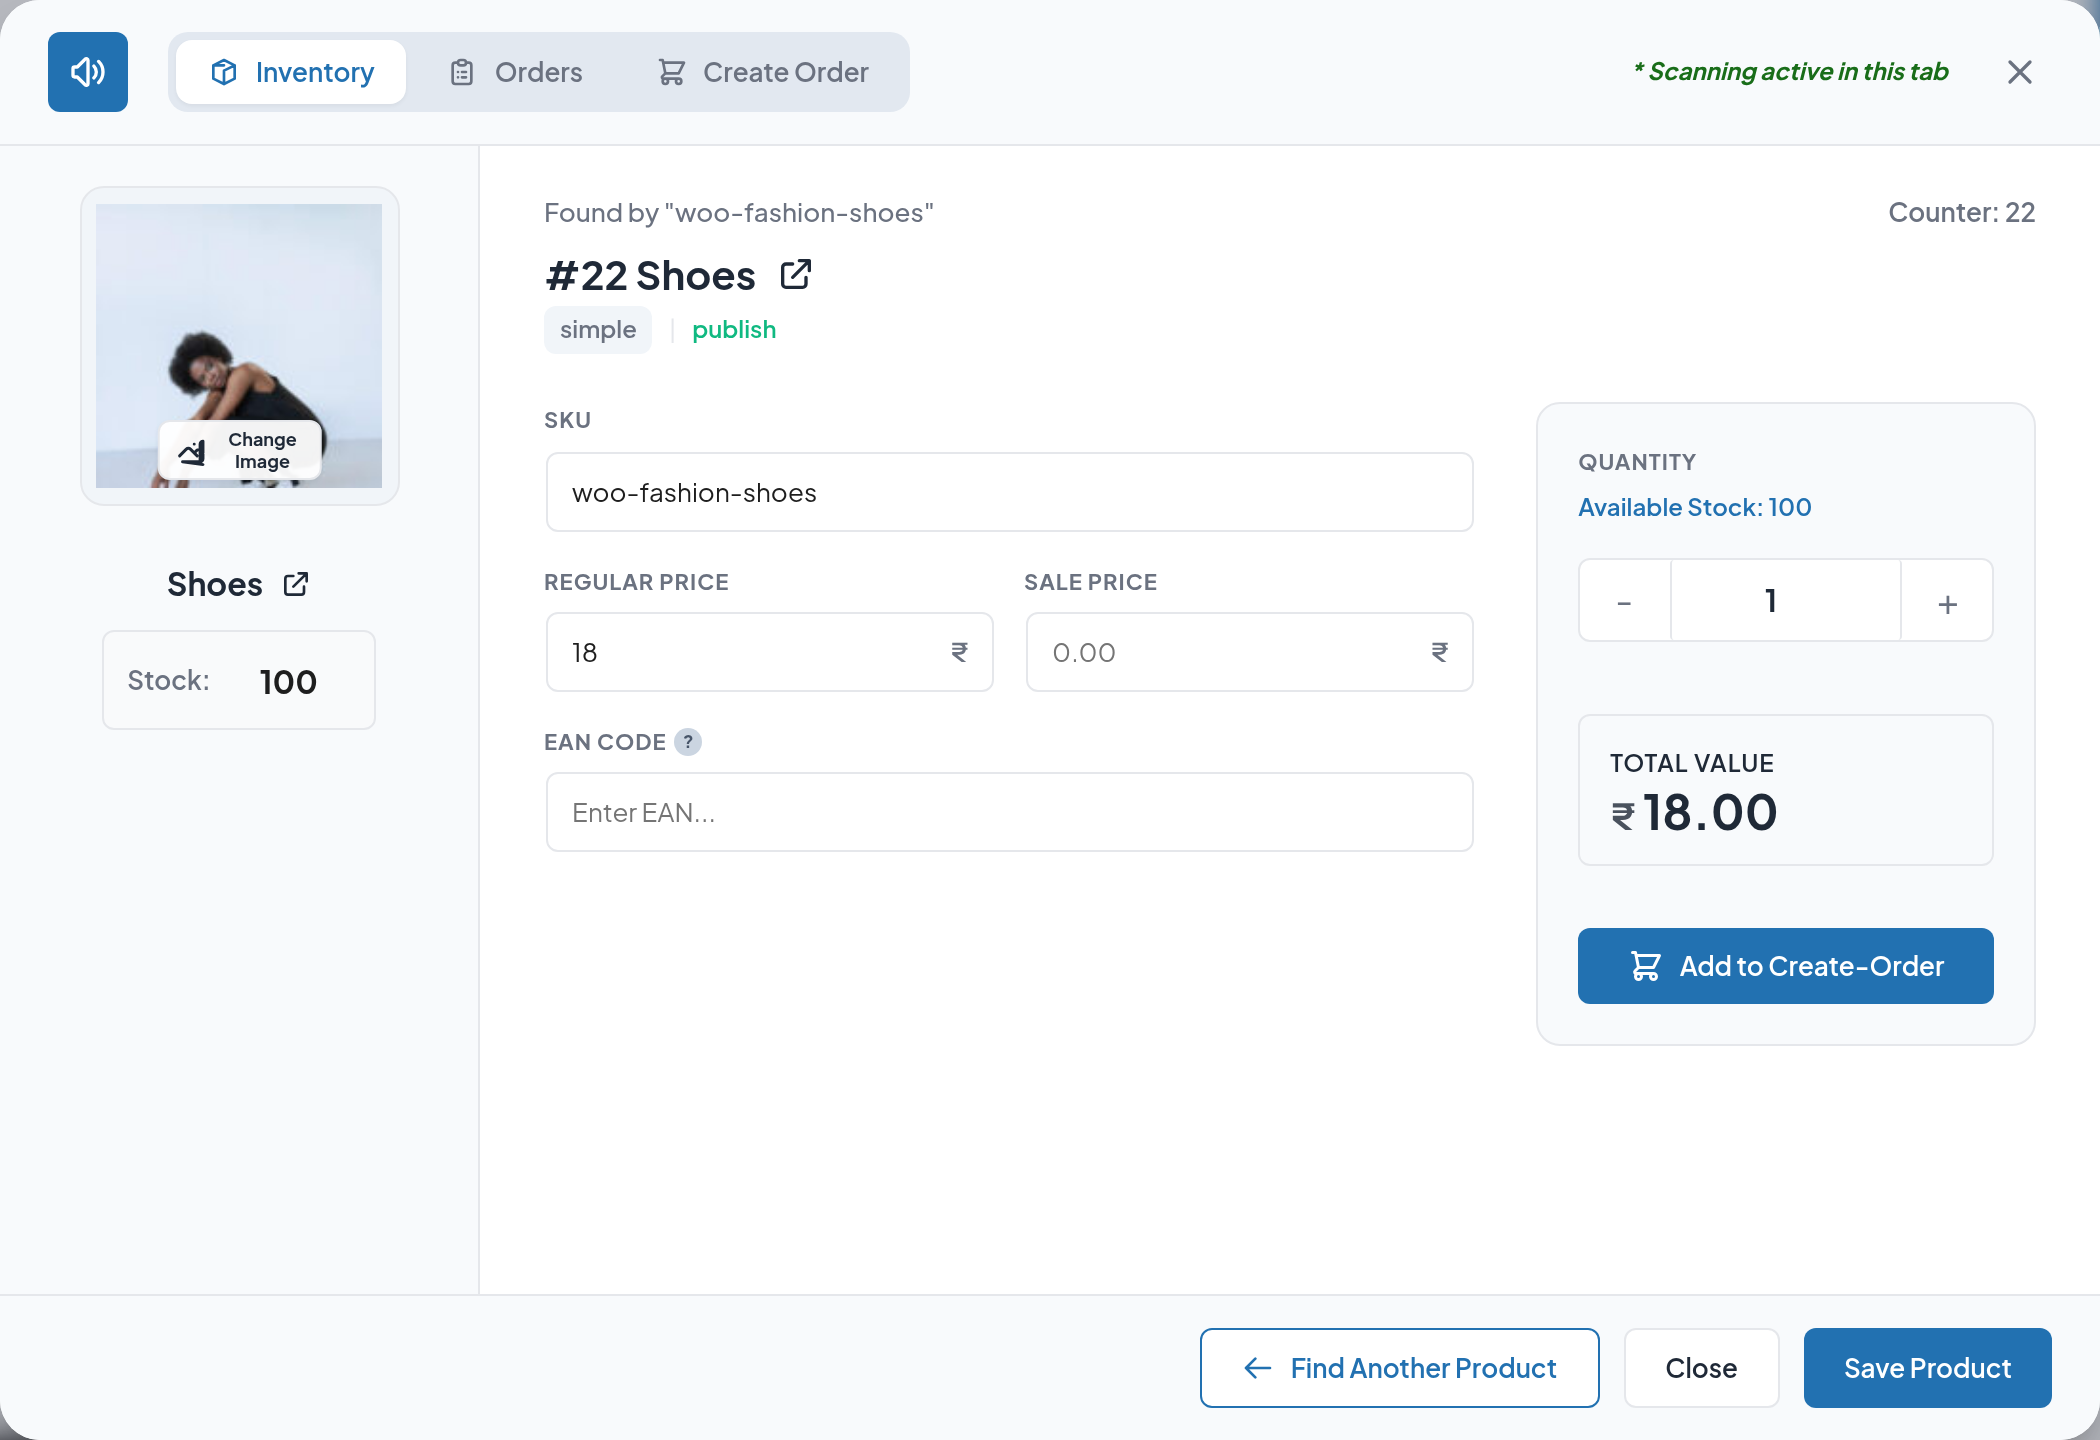
Task: Switch to the Inventory tab
Action: pos(291,72)
